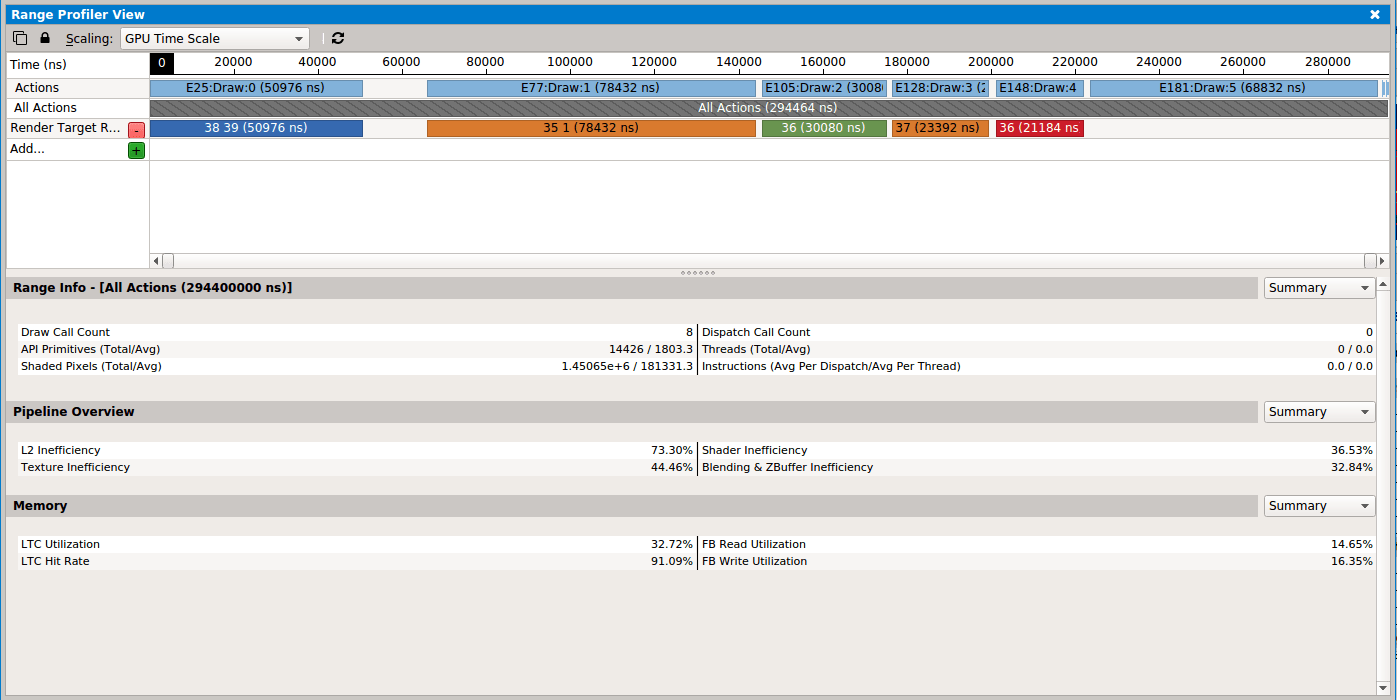Select the orange 35 1 render target bar

pos(590,128)
